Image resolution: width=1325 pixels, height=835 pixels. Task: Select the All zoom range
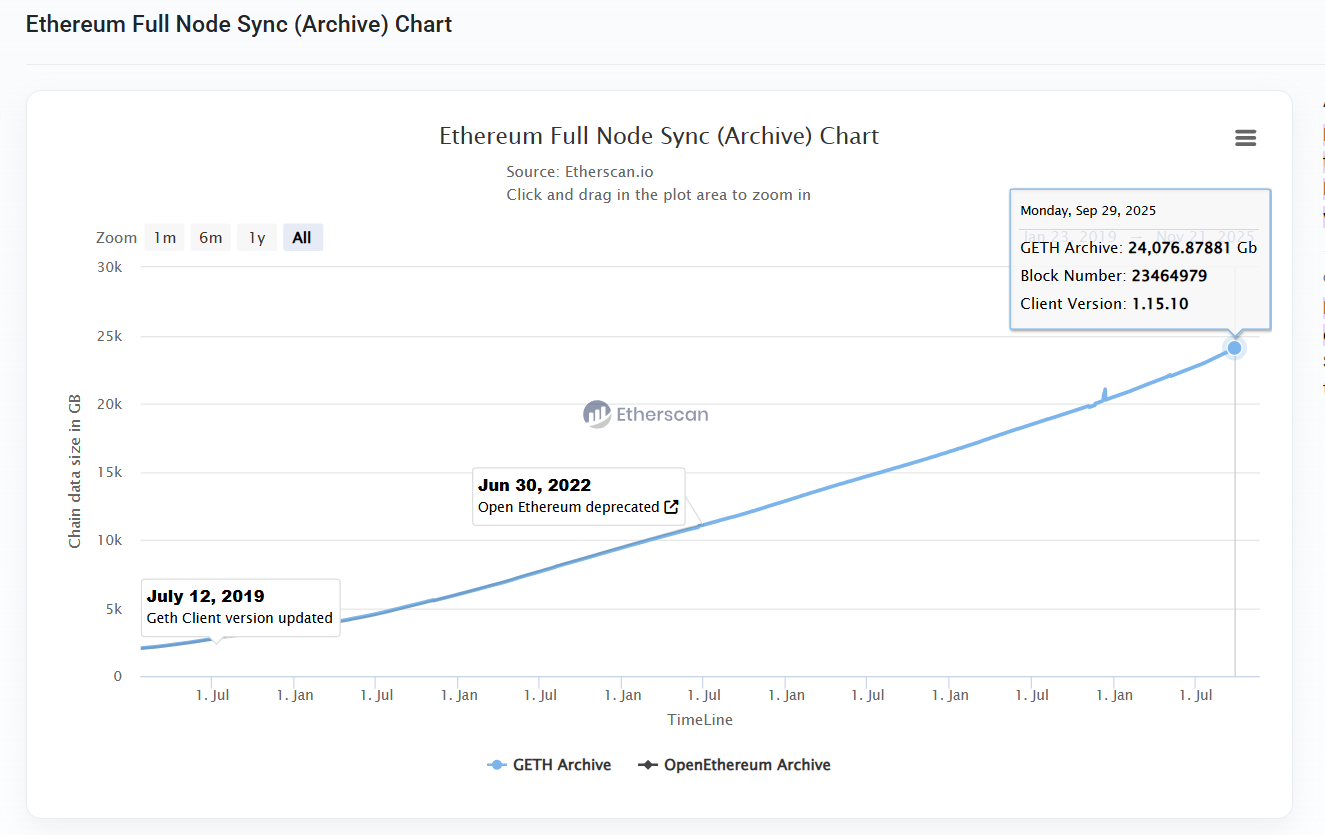coord(302,238)
